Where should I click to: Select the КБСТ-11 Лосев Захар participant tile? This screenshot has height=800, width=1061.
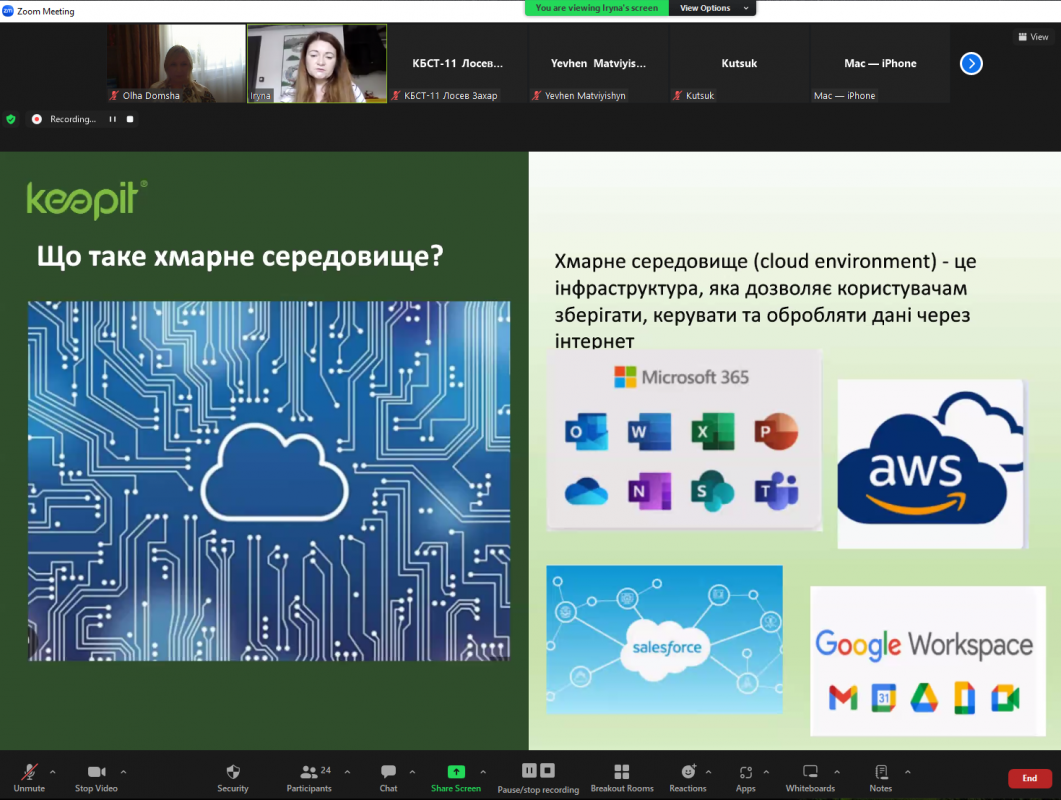tap(457, 64)
